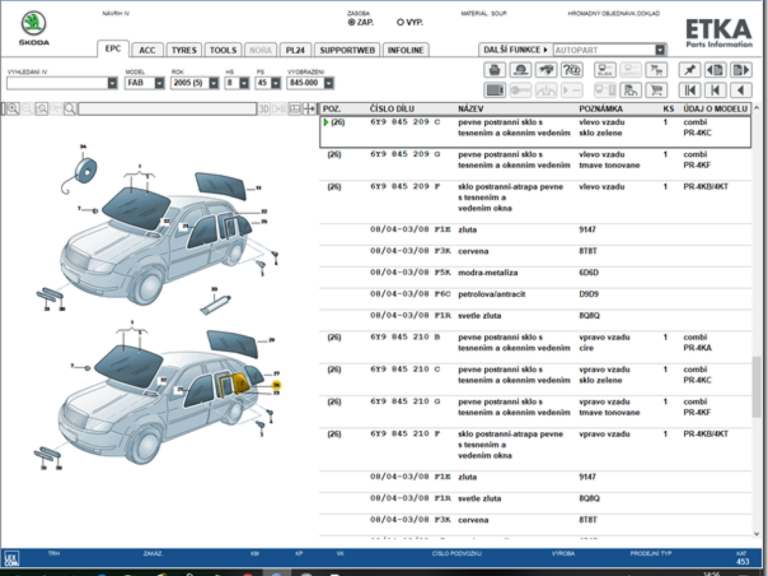Click the shopping cart icon
Screen dimensions: 768x576
(657, 90)
